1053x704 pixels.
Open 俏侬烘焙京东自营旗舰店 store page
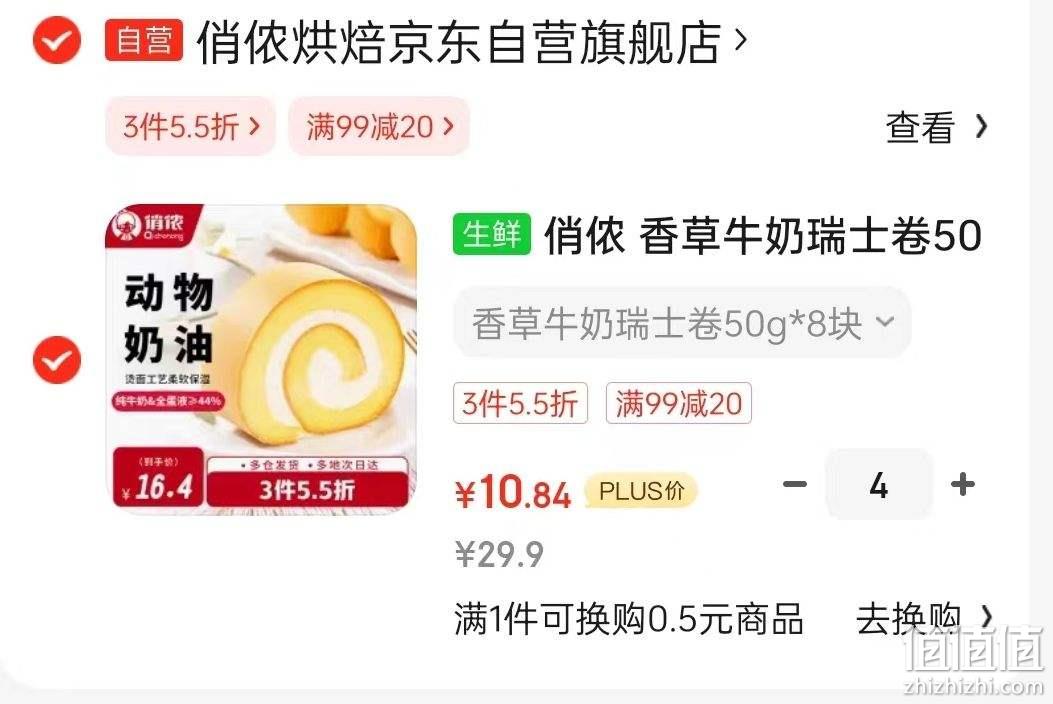point(459,42)
